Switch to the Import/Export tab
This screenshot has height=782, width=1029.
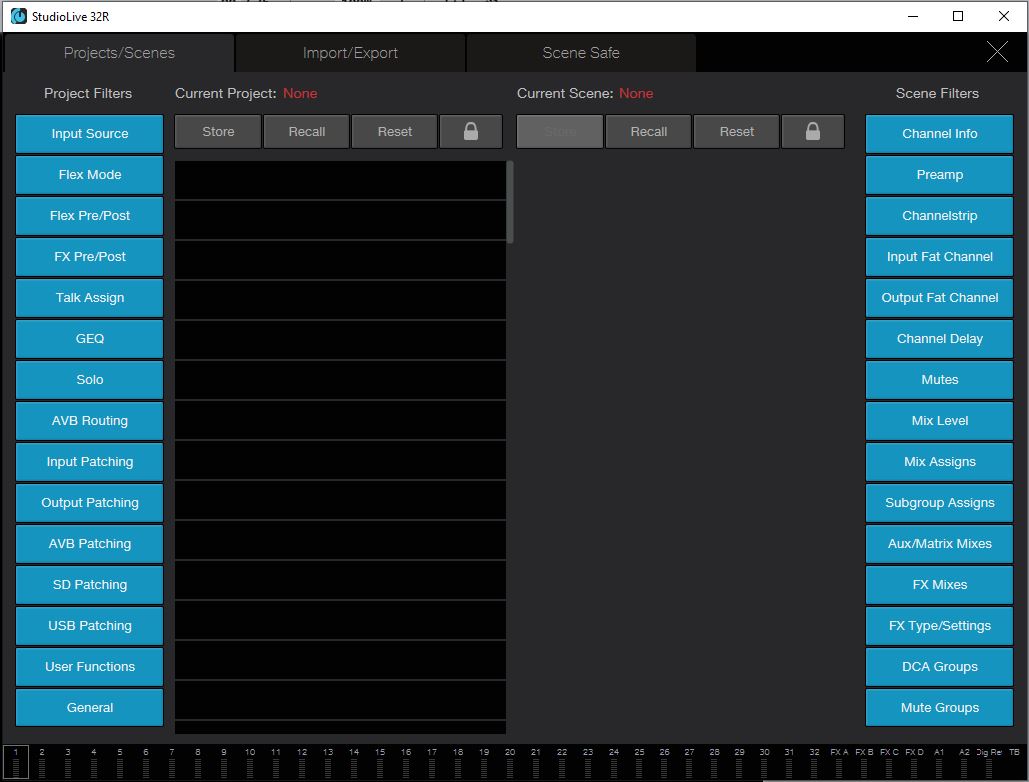350,53
